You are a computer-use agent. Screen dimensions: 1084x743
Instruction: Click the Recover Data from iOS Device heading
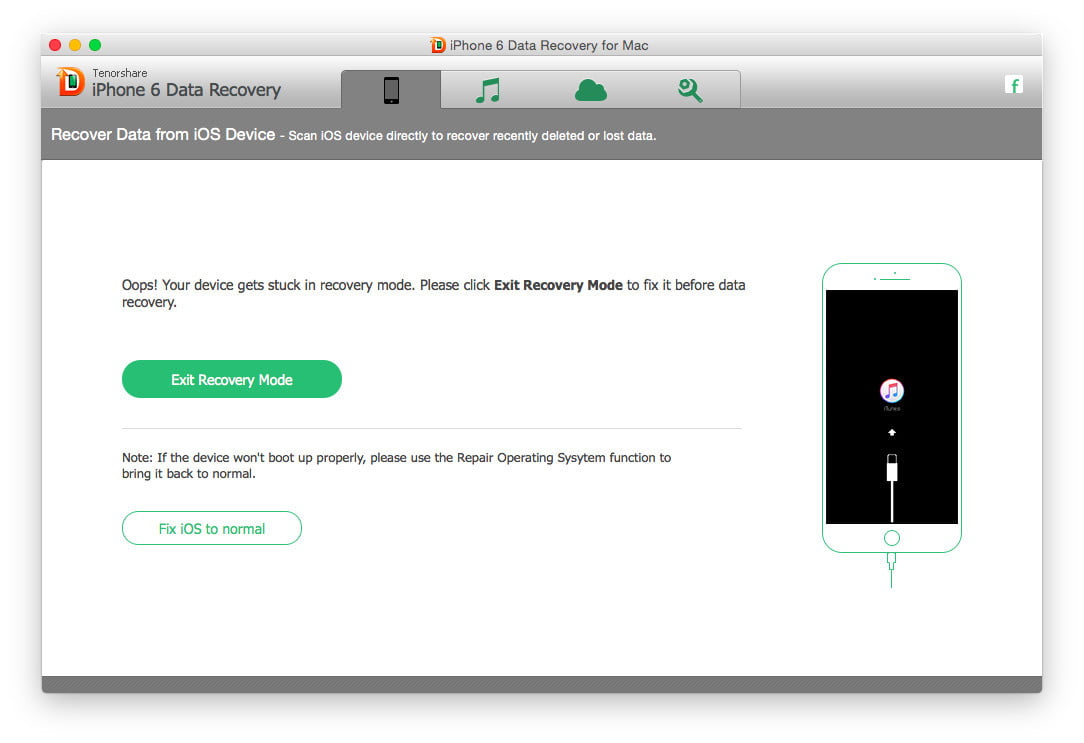coord(163,134)
